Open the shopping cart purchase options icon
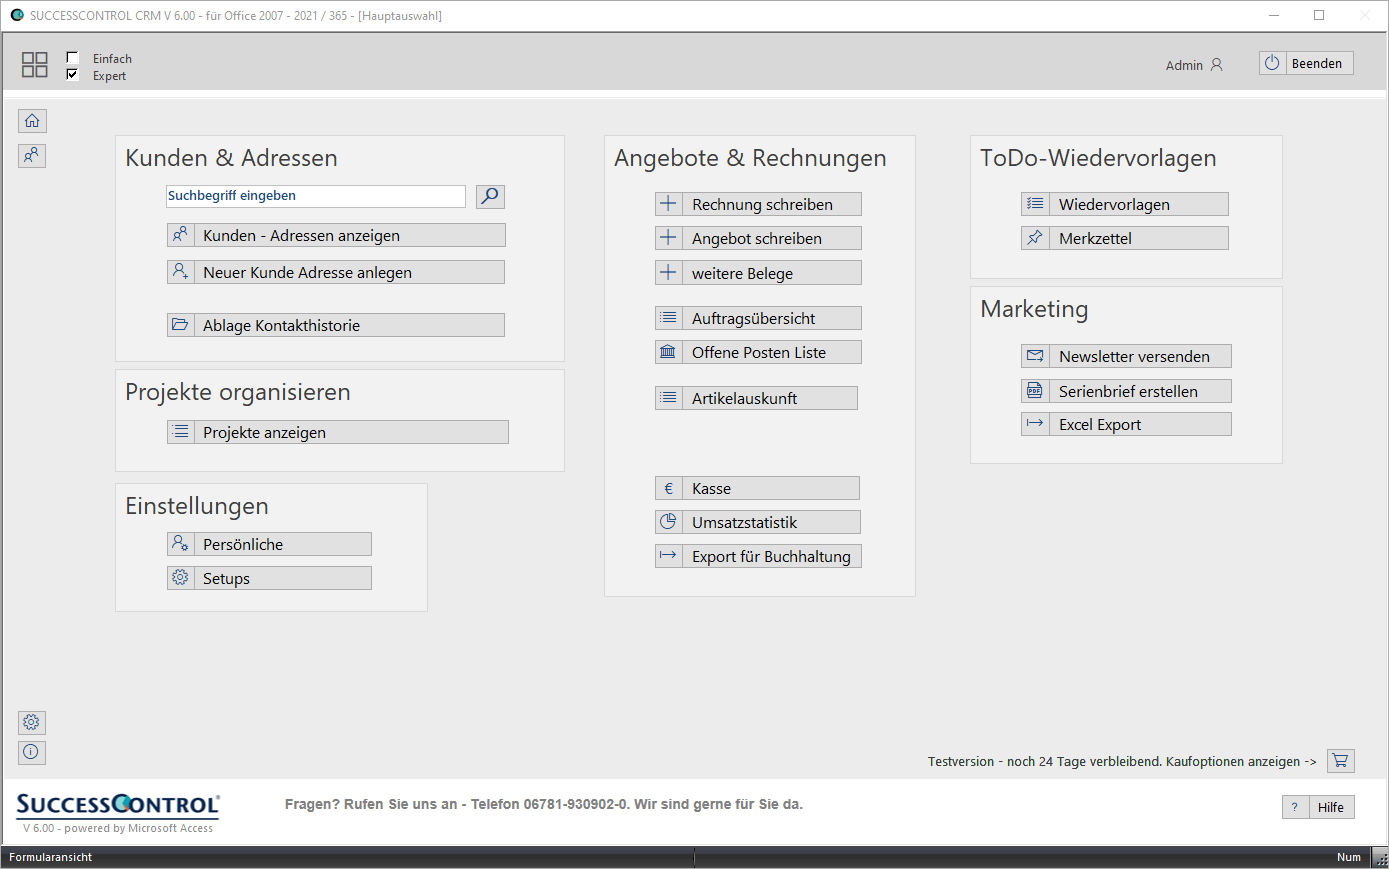This screenshot has height=869, width=1389. (1340, 761)
